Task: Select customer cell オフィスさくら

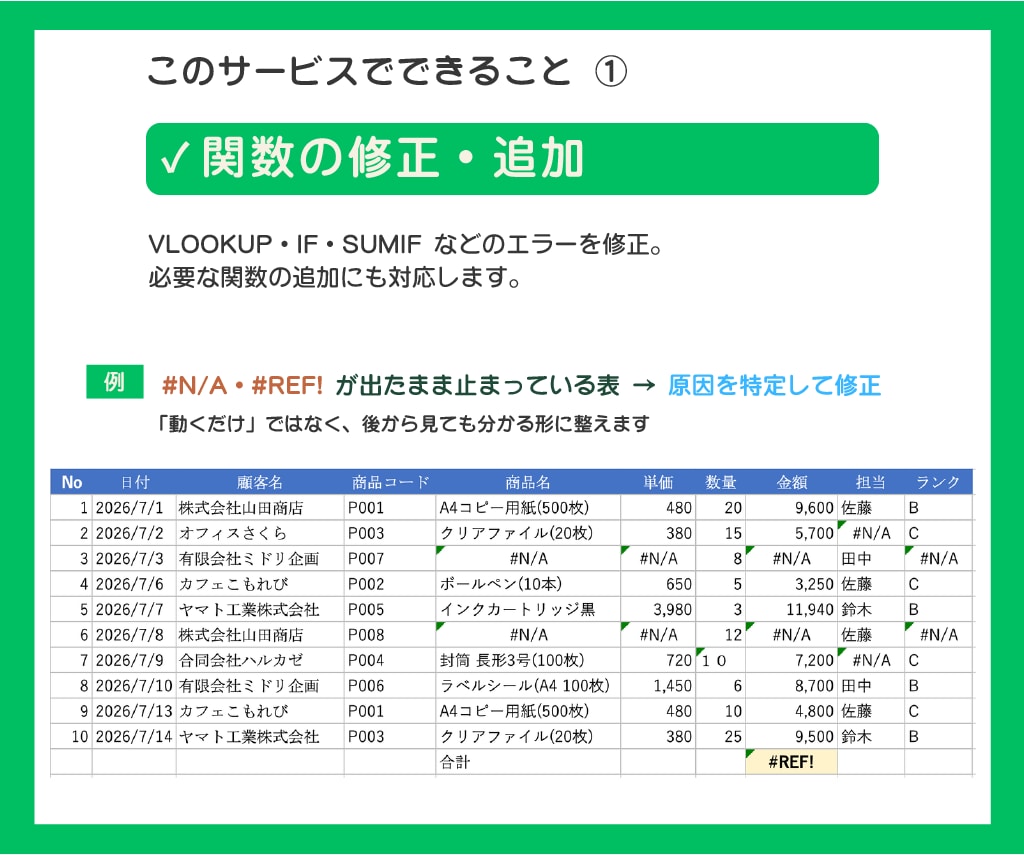Action: (260, 533)
